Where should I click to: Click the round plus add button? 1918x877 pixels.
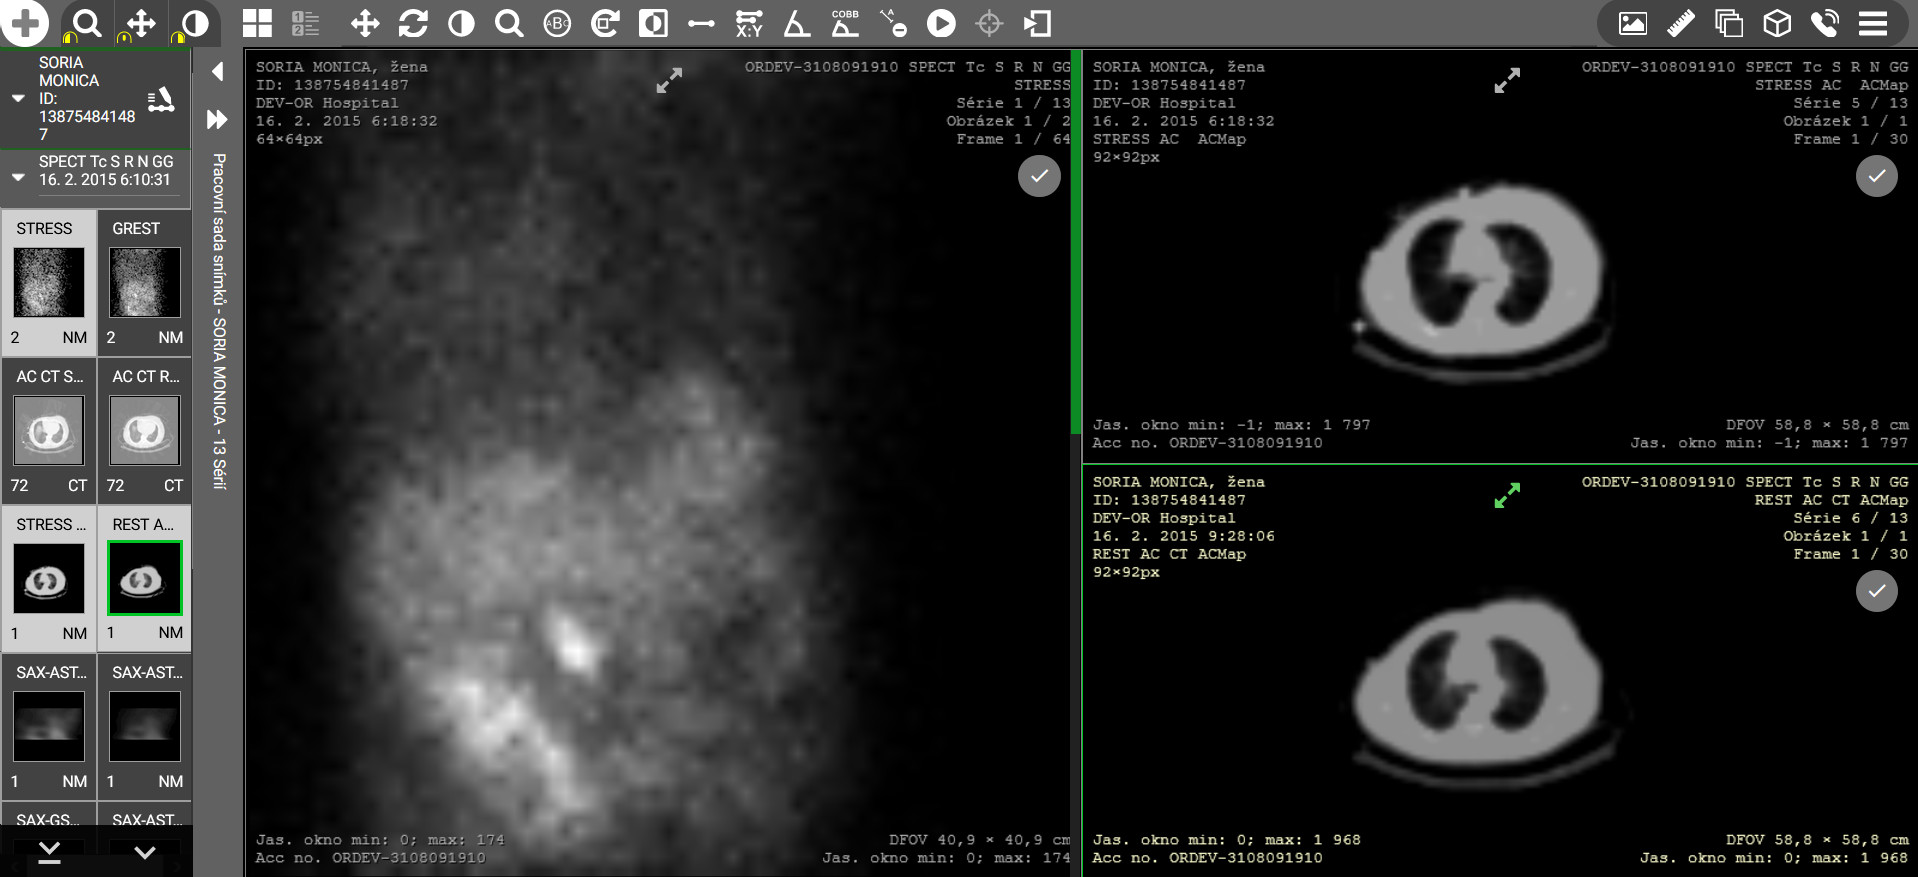(x=25, y=23)
